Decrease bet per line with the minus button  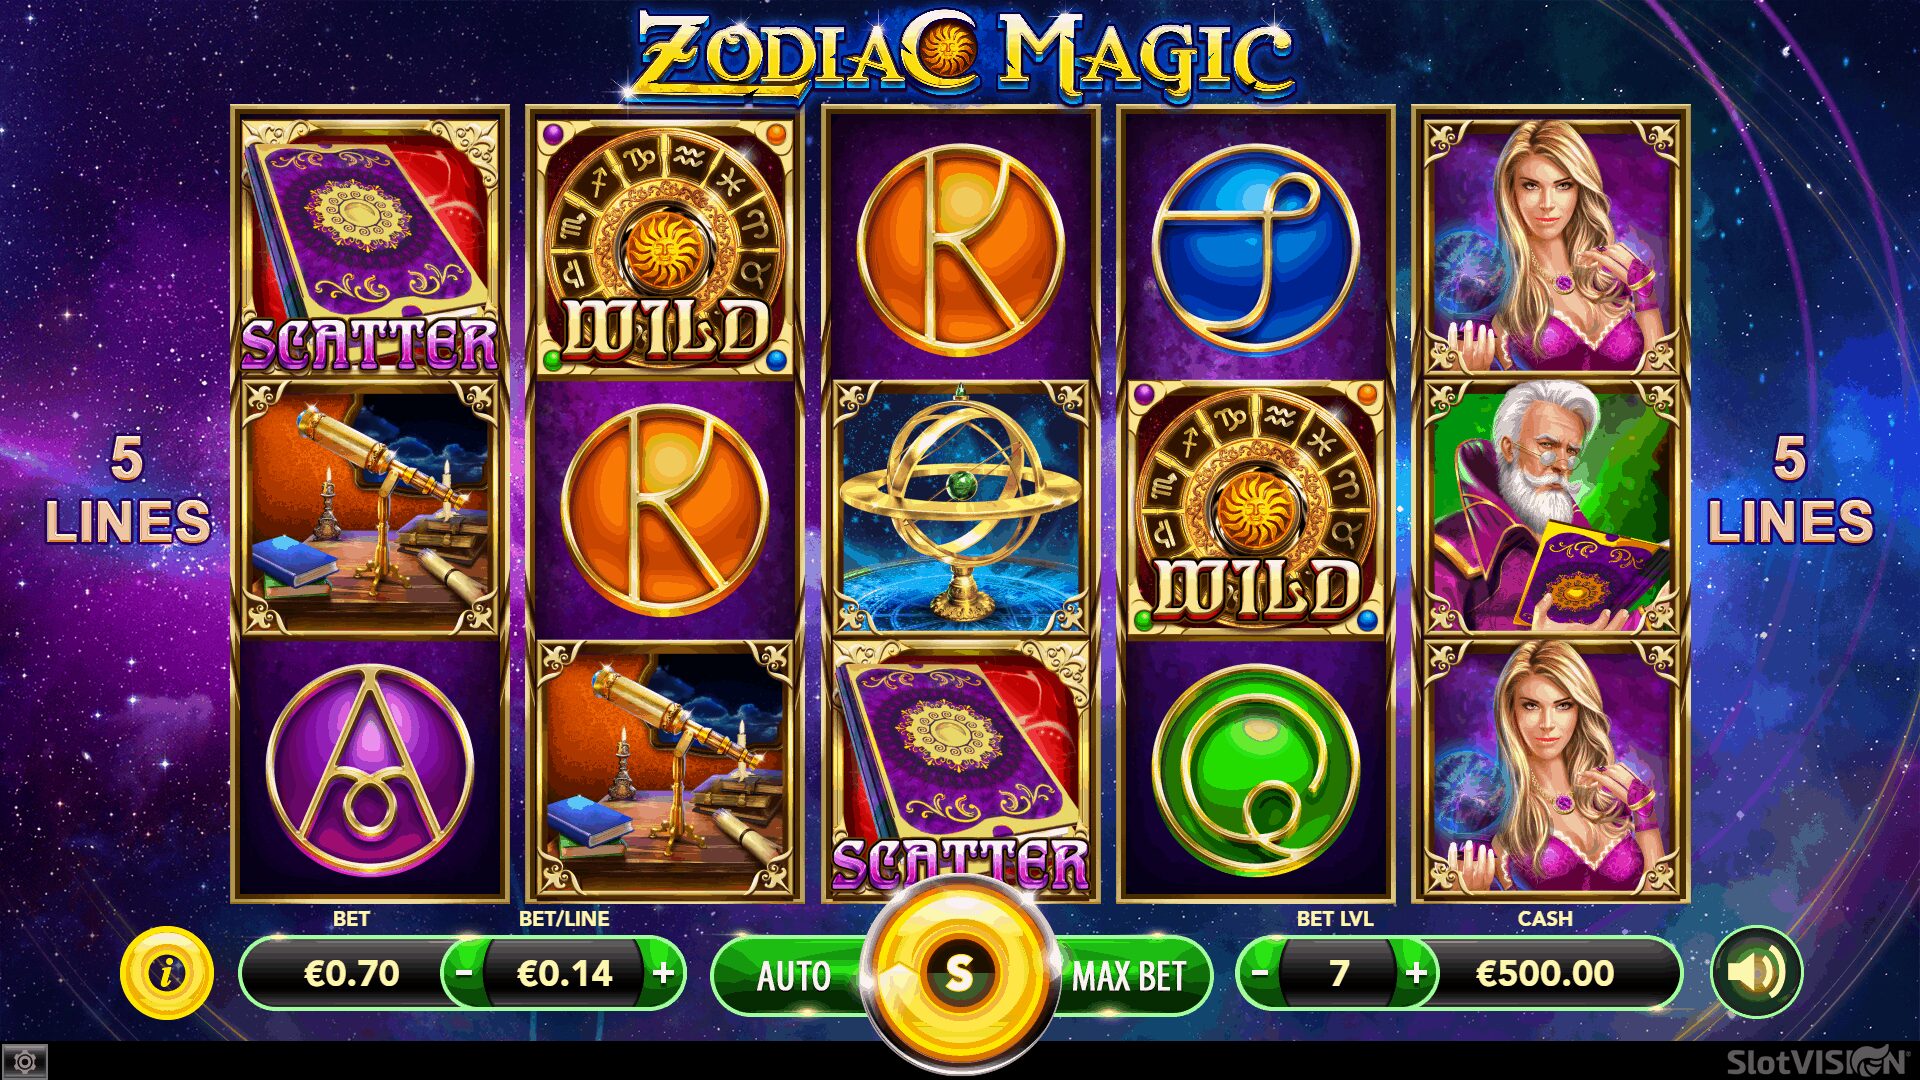coord(463,972)
